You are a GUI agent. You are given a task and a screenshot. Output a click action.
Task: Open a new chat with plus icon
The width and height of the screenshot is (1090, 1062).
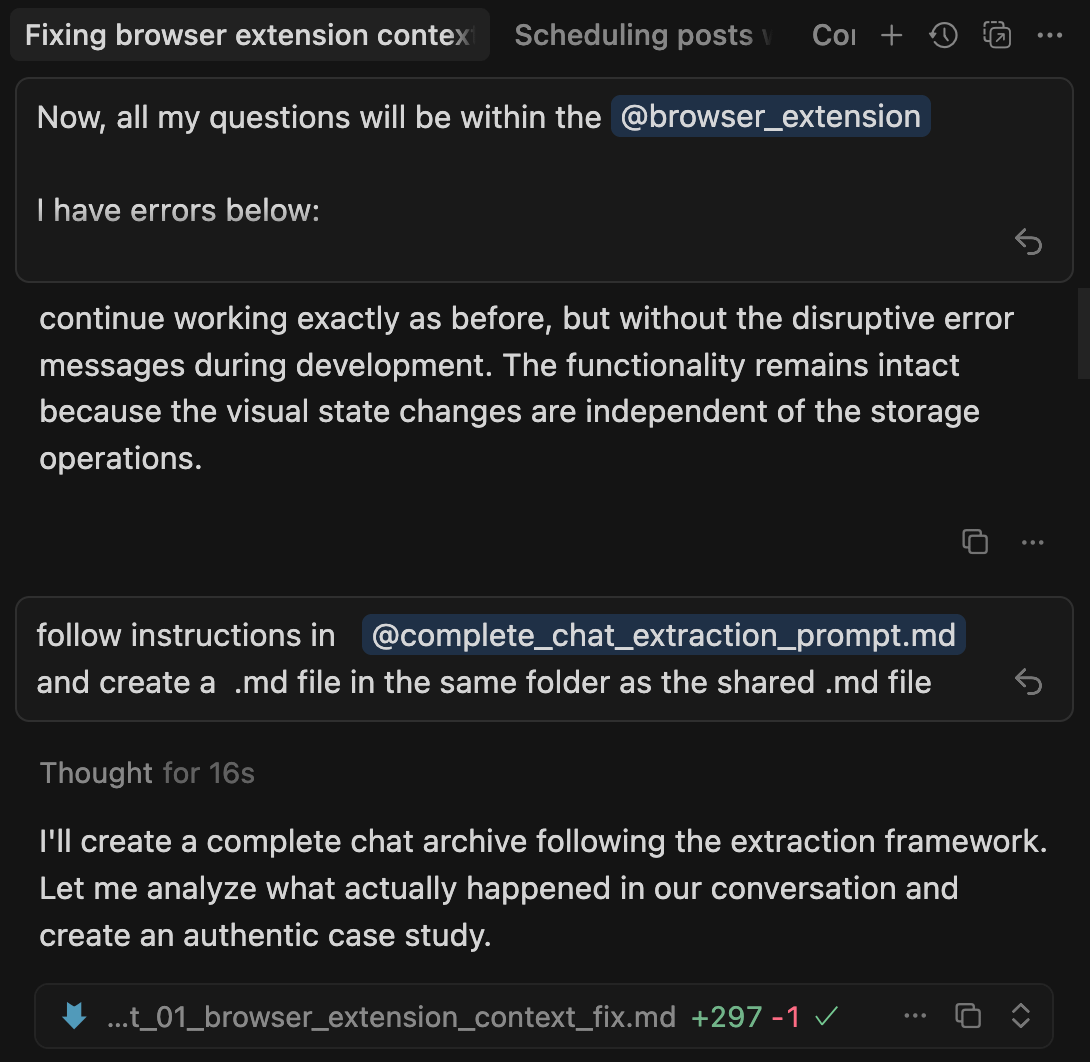[891, 35]
